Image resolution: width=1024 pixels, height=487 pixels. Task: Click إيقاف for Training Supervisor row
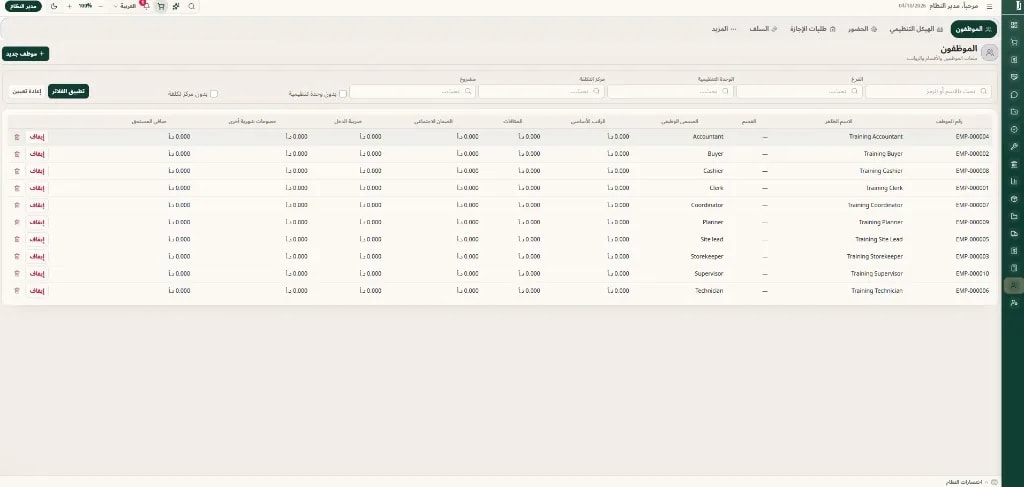pyautogui.click(x=37, y=274)
